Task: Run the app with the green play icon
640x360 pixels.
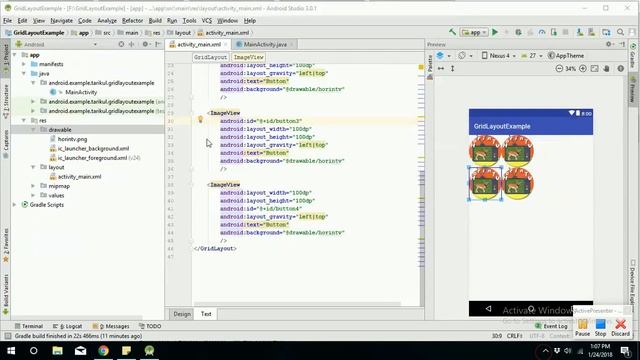Action: click(x=495, y=32)
